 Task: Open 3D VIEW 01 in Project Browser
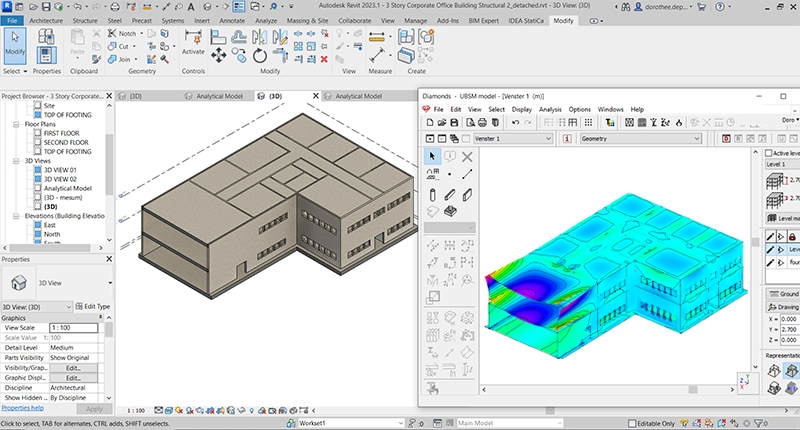tap(60, 170)
